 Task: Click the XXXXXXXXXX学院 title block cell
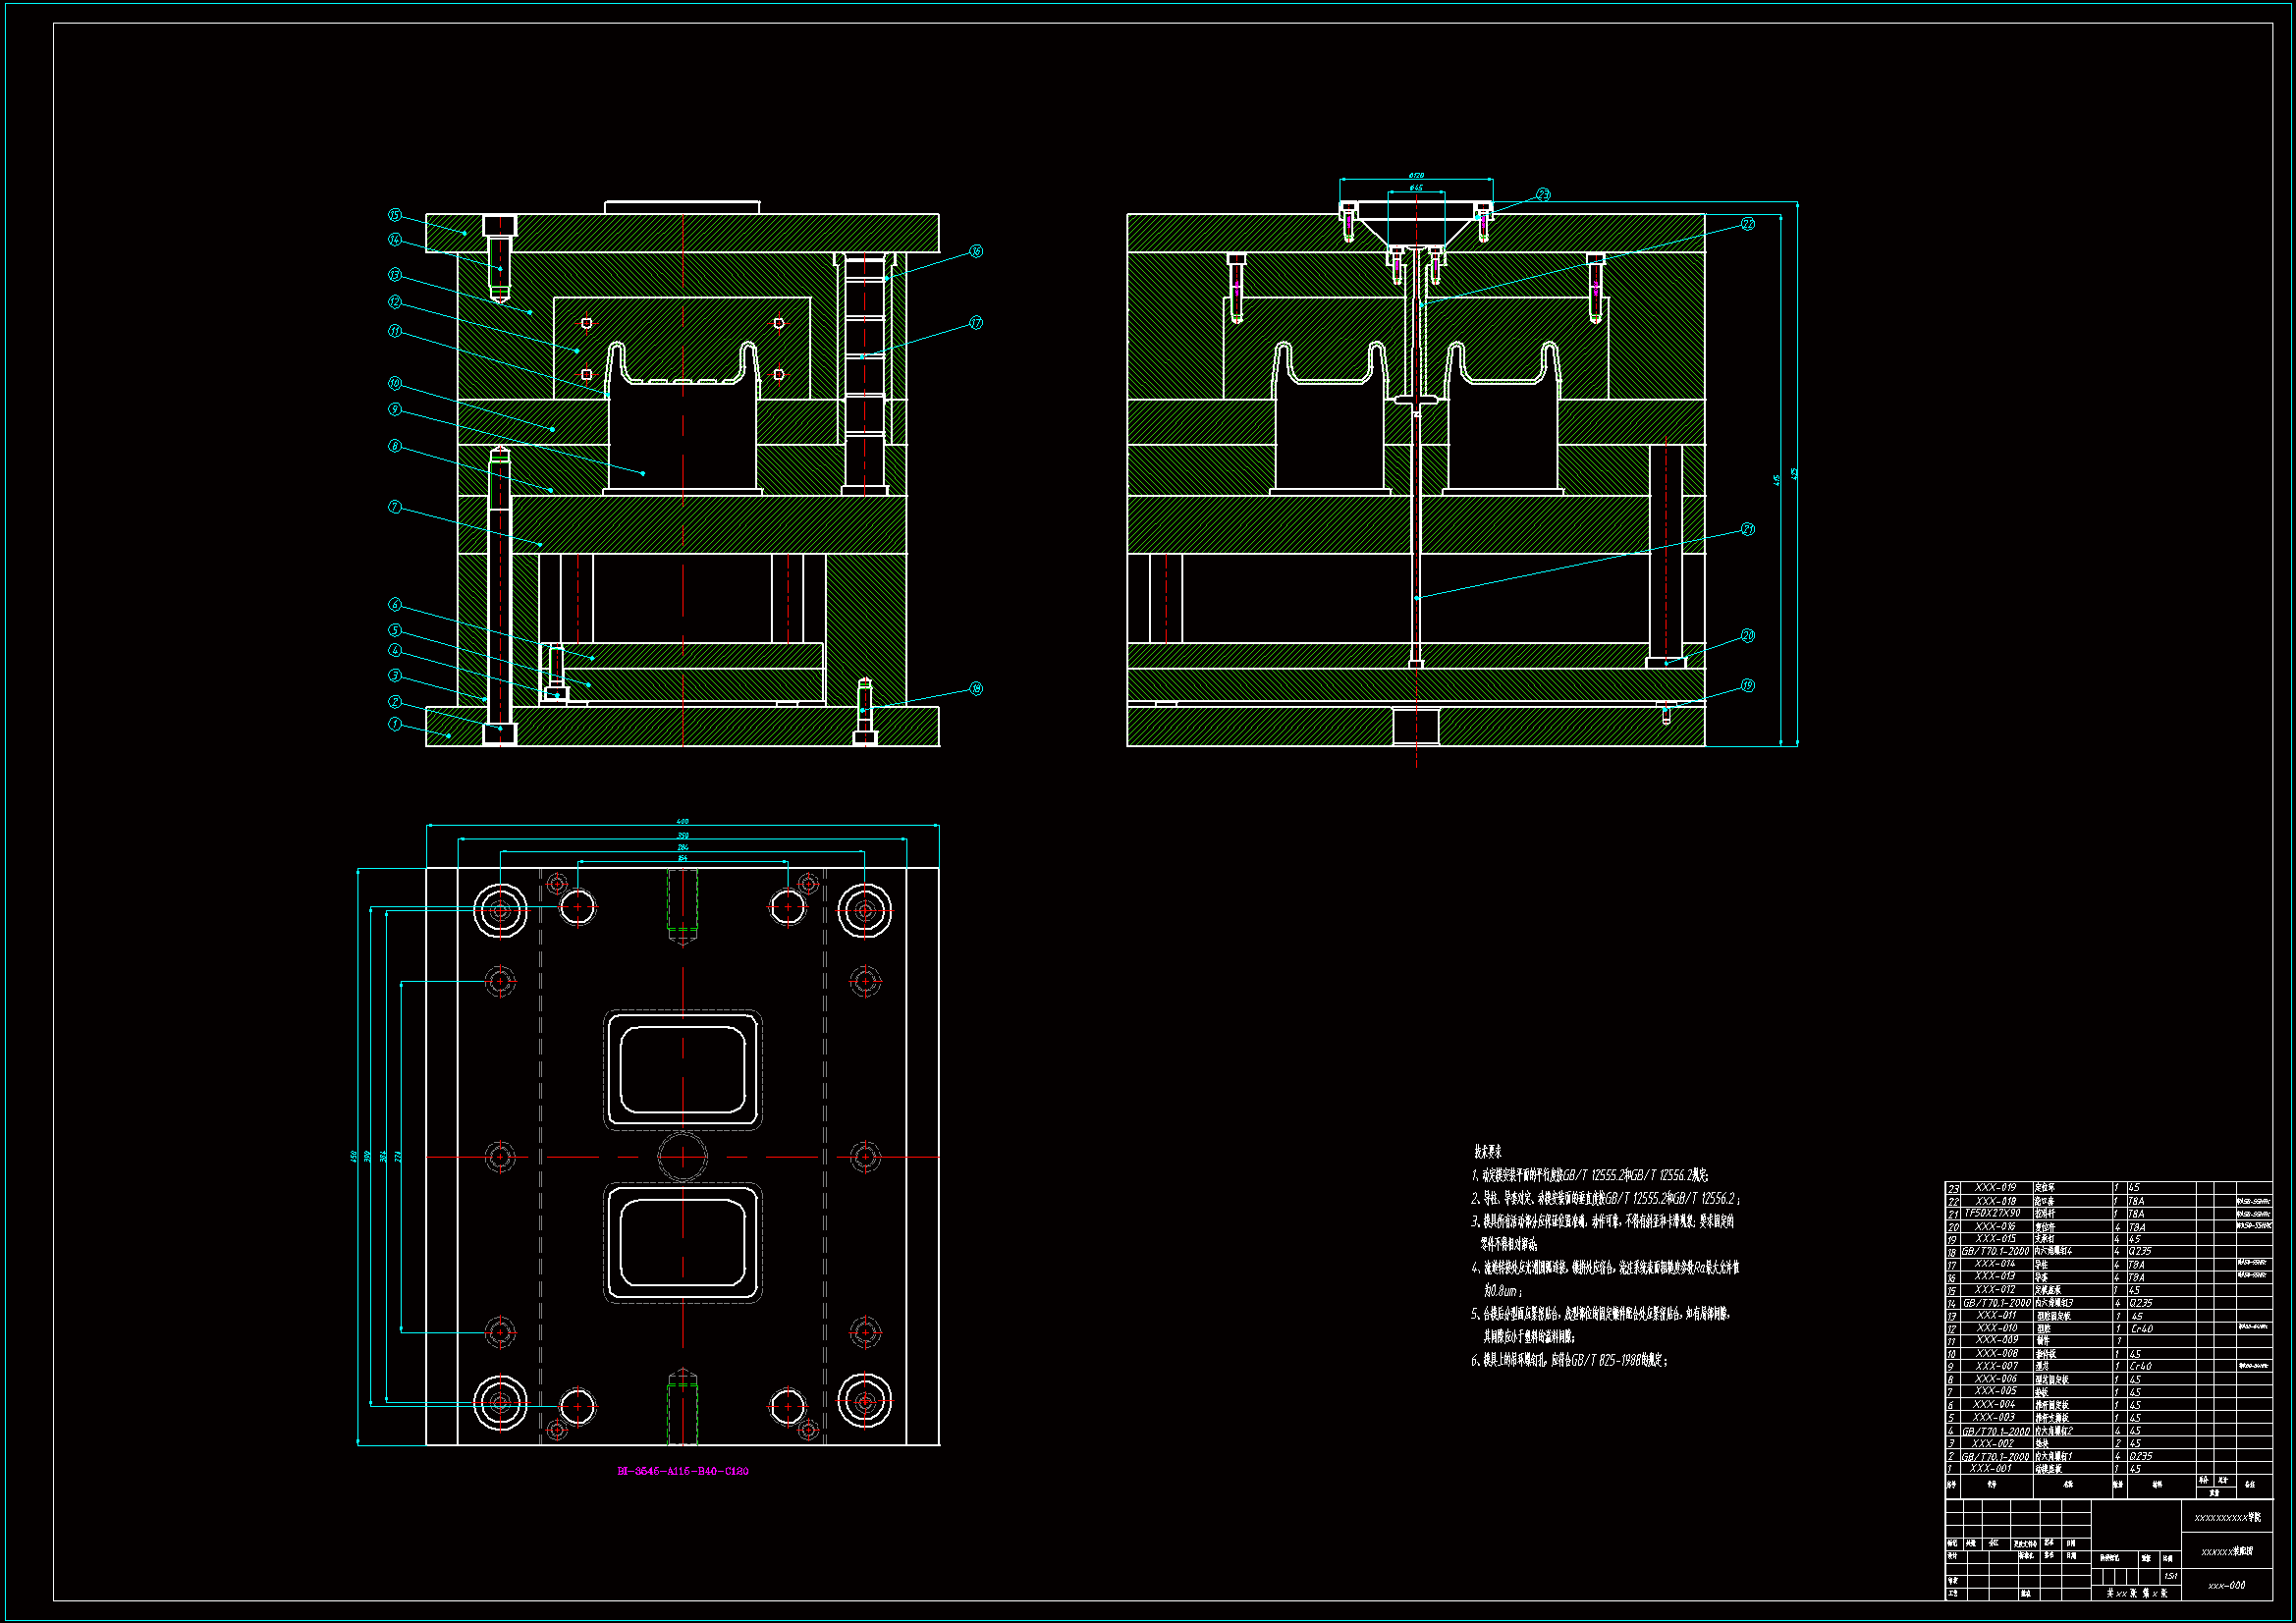(2226, 1517)
